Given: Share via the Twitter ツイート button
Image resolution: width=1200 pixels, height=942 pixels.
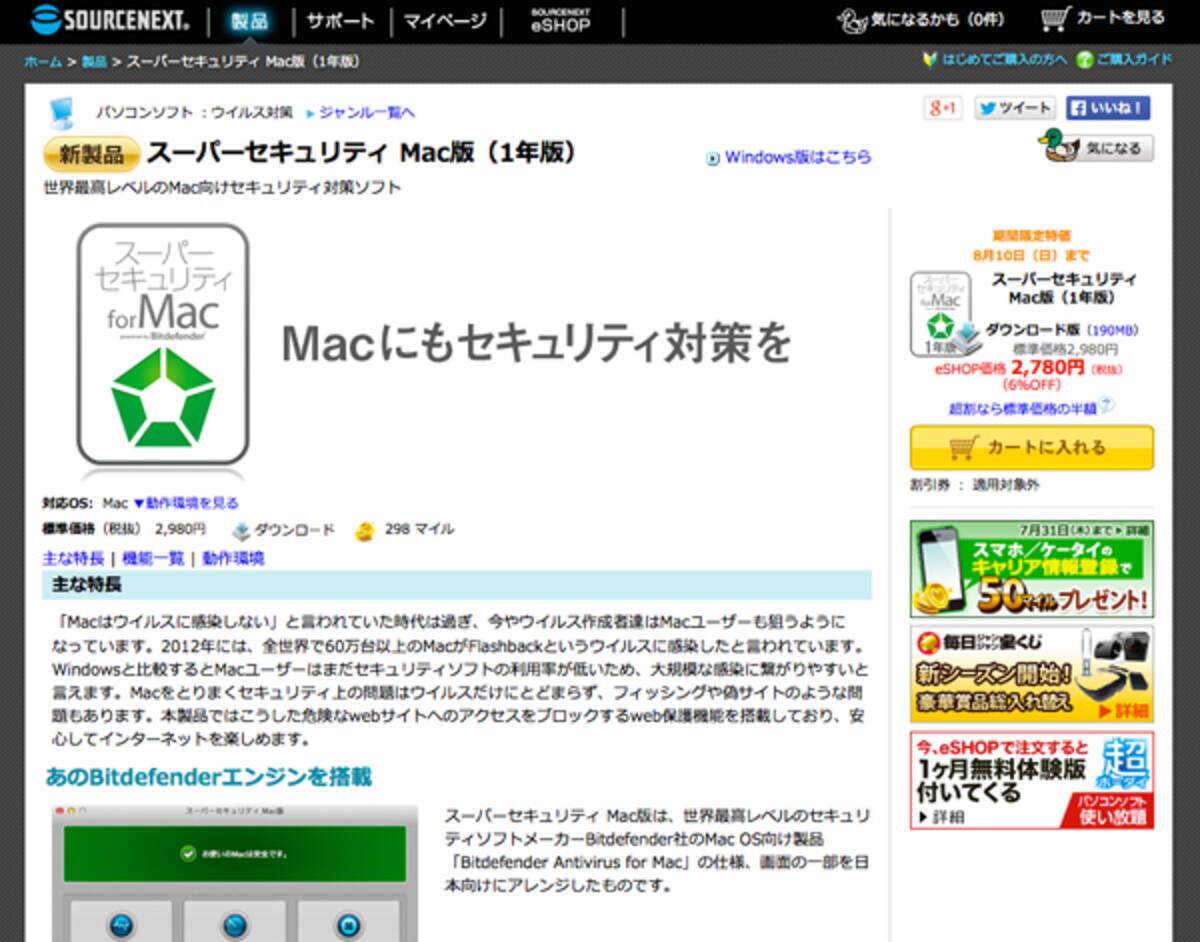Looking at the screenshot, I should (1015, 108).
